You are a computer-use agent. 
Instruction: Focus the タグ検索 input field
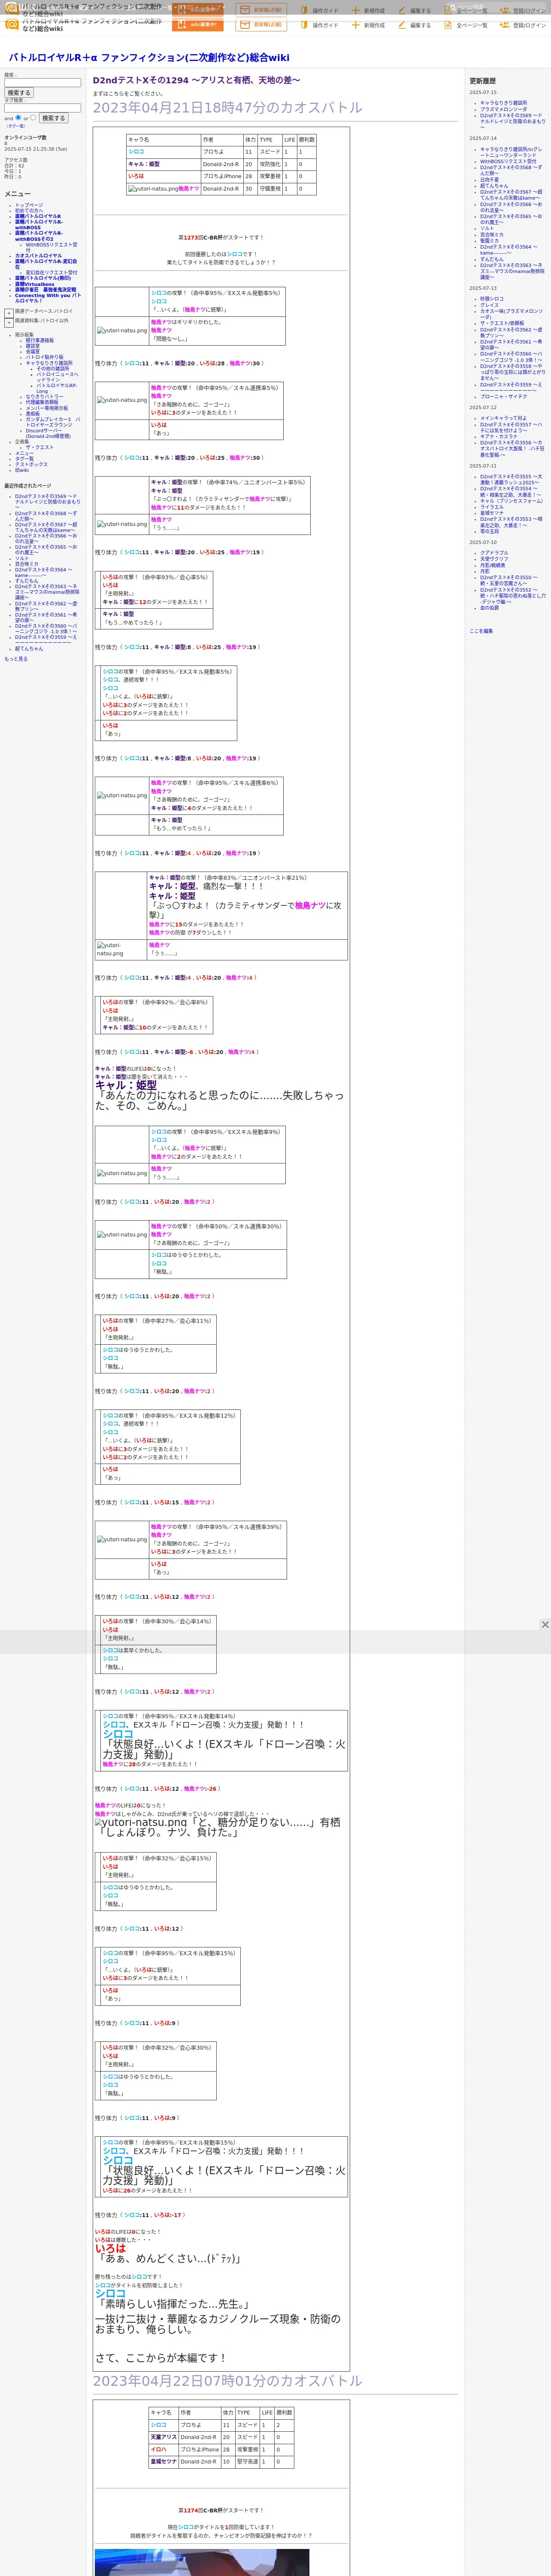(x=43, y=108)
